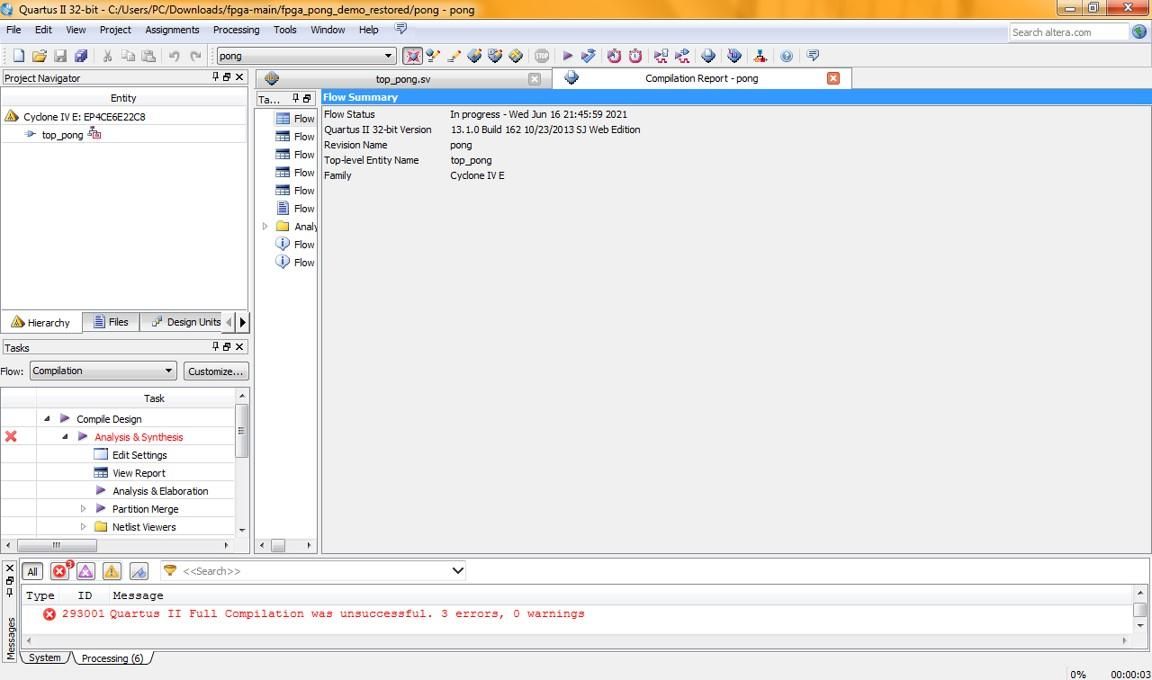Viewport: 1152px width, 680px height.
Task: Click the Save All toolbar icon
Action: pos(81,56)
